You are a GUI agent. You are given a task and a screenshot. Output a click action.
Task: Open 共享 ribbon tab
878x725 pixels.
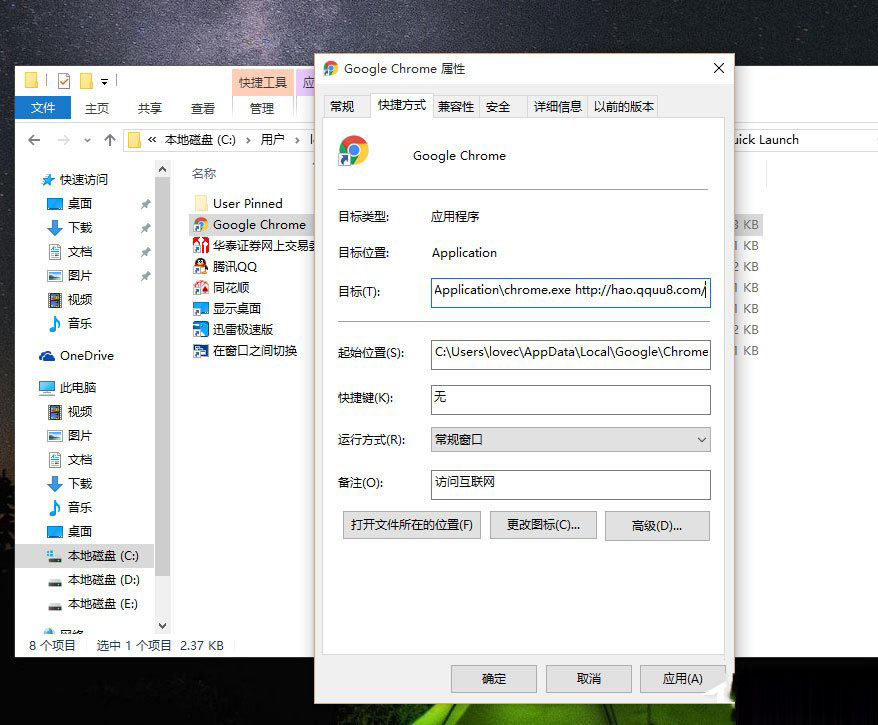click(x=150, y=108)
